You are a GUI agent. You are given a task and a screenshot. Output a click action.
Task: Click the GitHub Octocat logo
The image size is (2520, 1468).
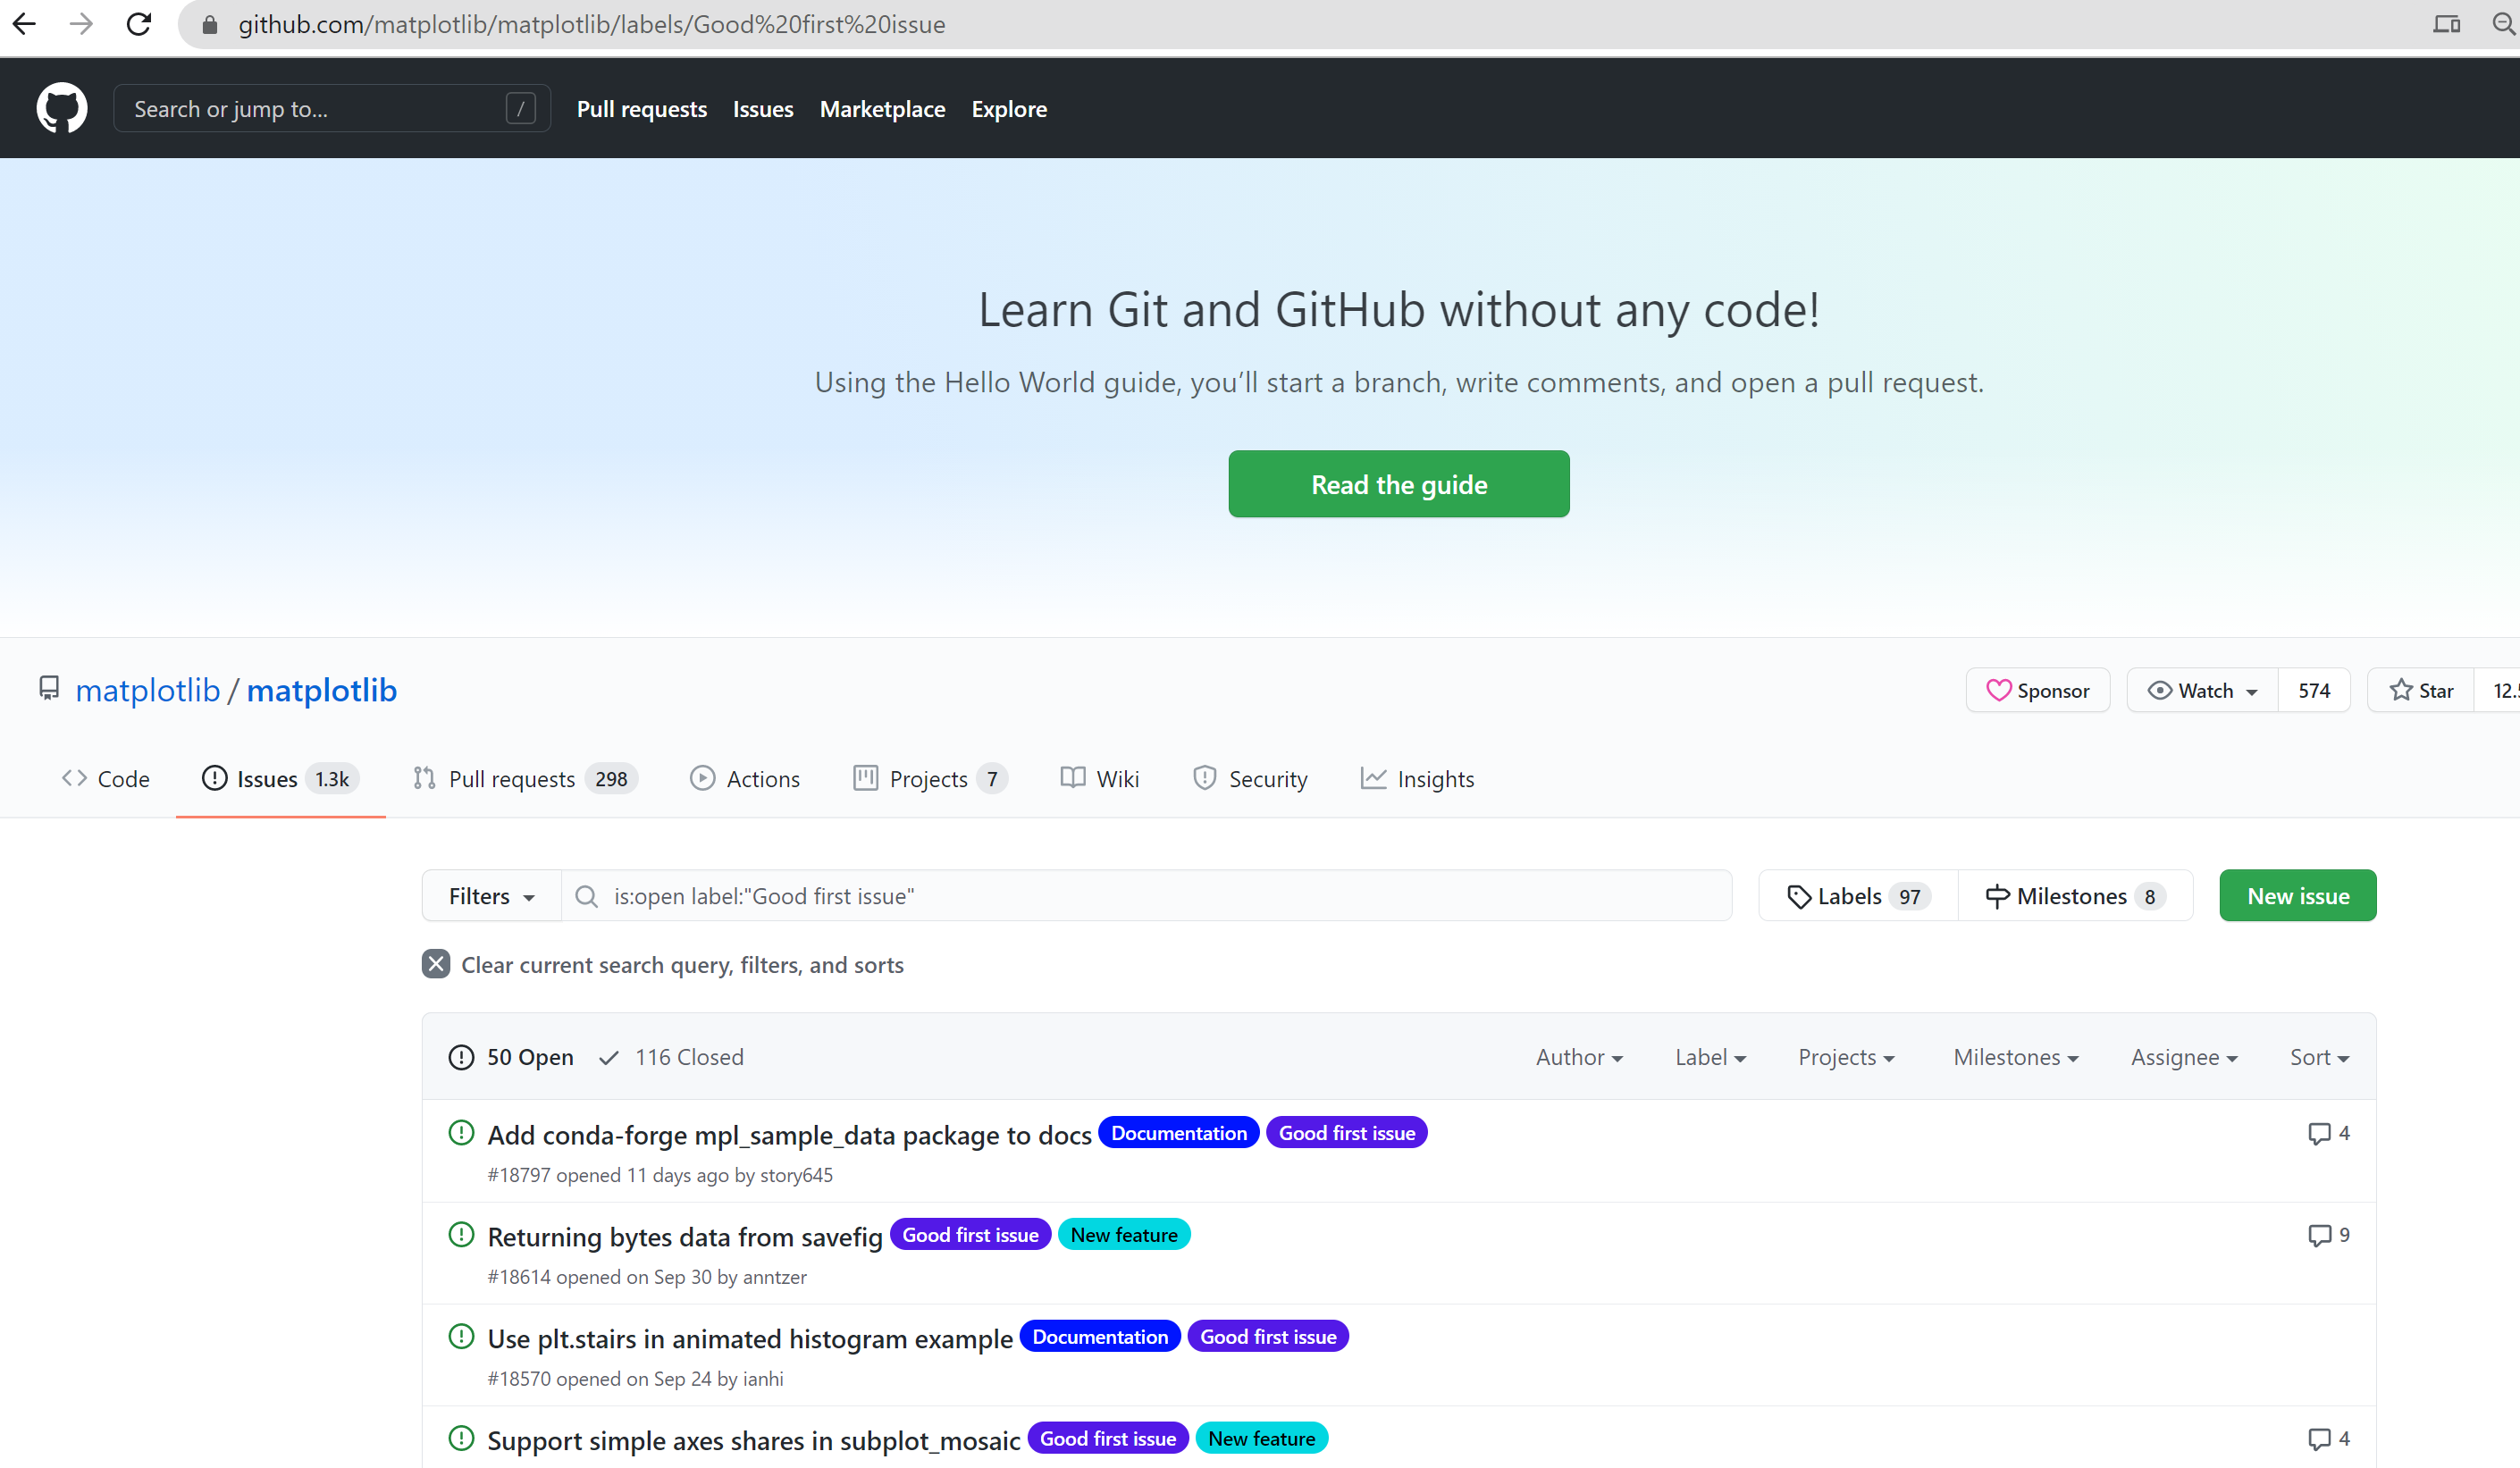61,108
